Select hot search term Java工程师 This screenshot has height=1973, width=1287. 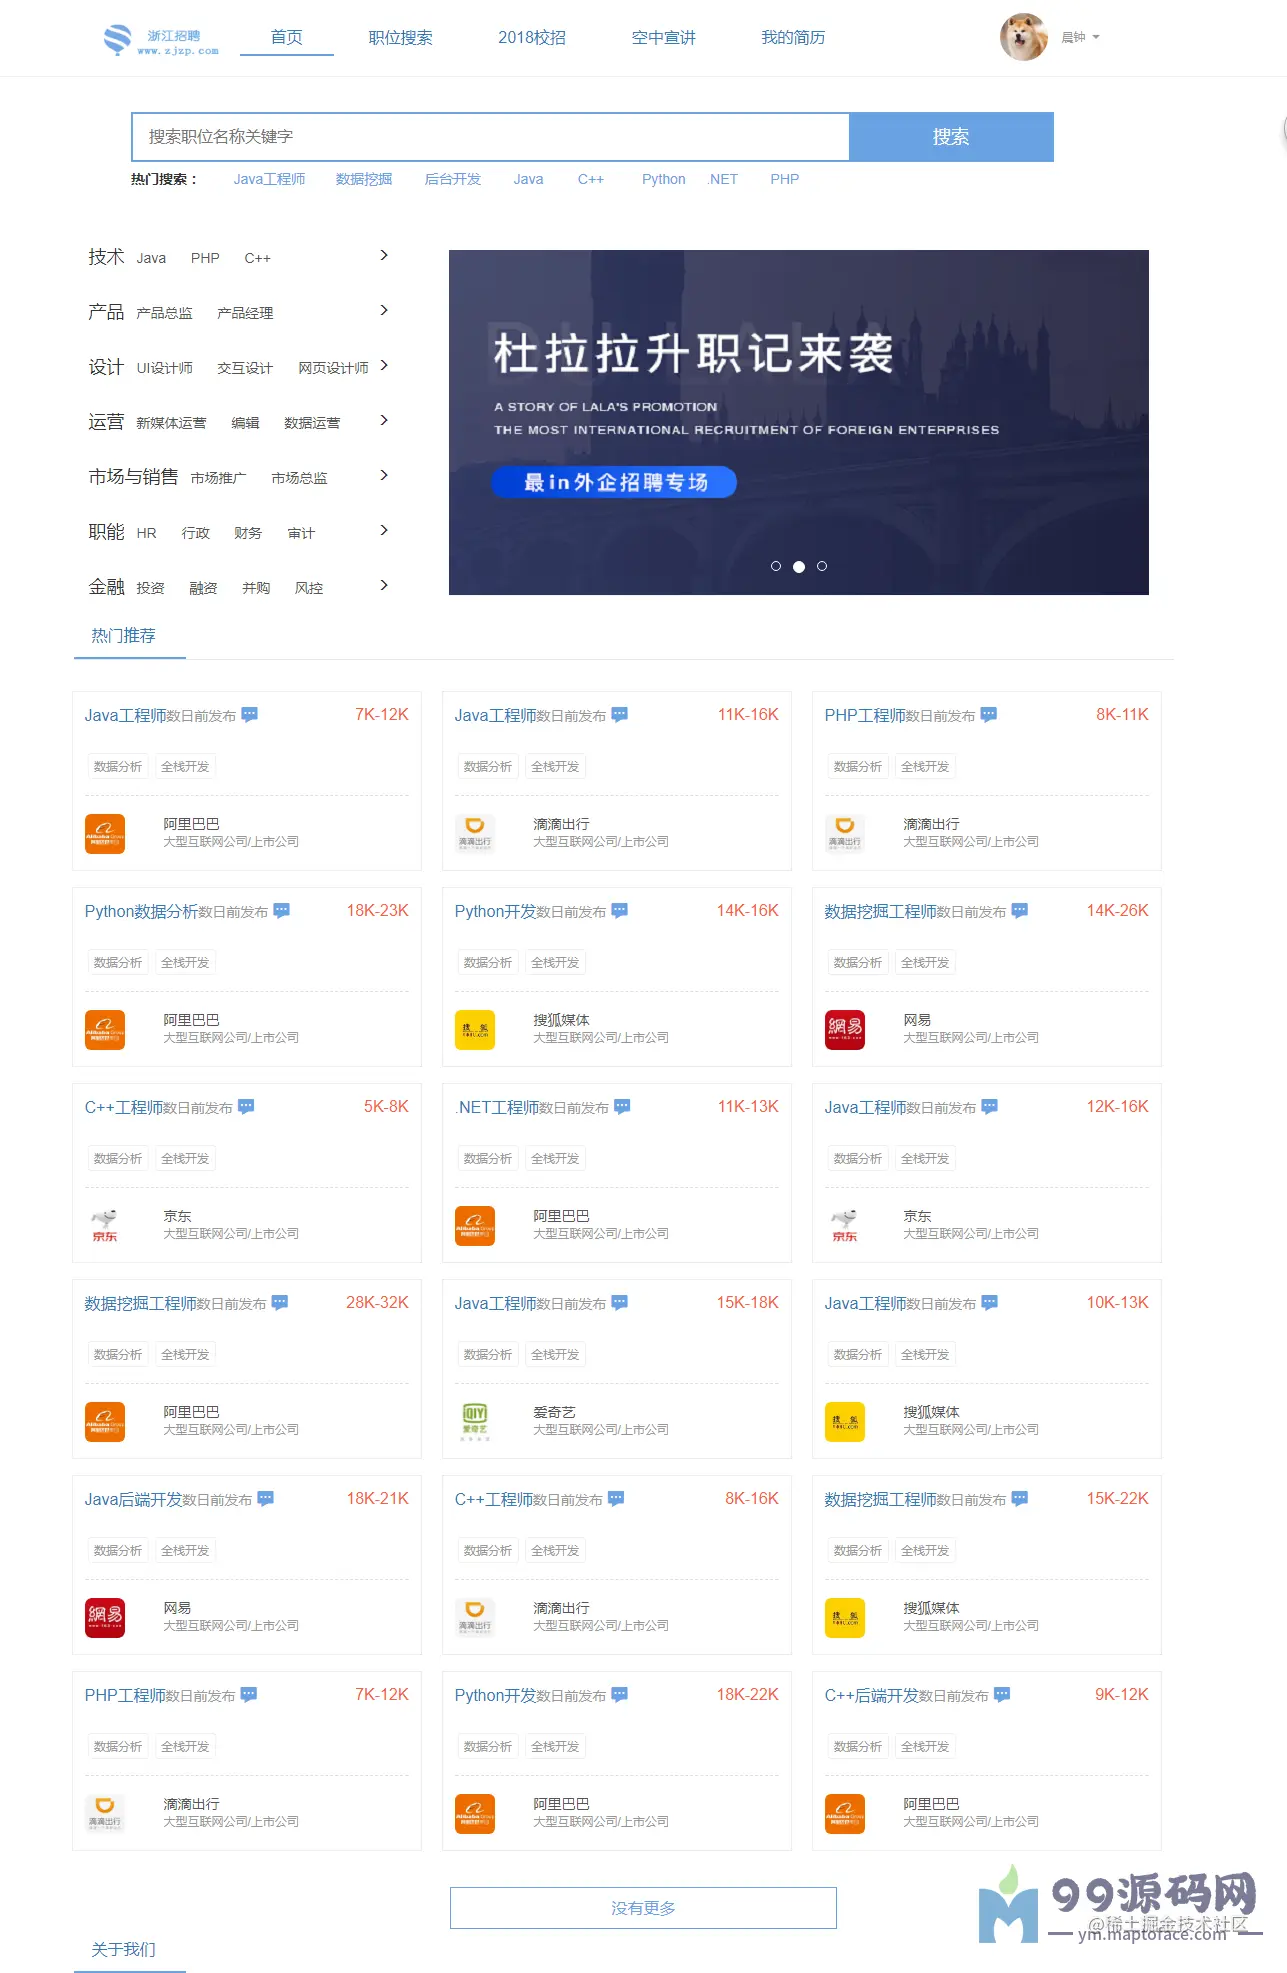pyautogui.click(x=270, y=179)
